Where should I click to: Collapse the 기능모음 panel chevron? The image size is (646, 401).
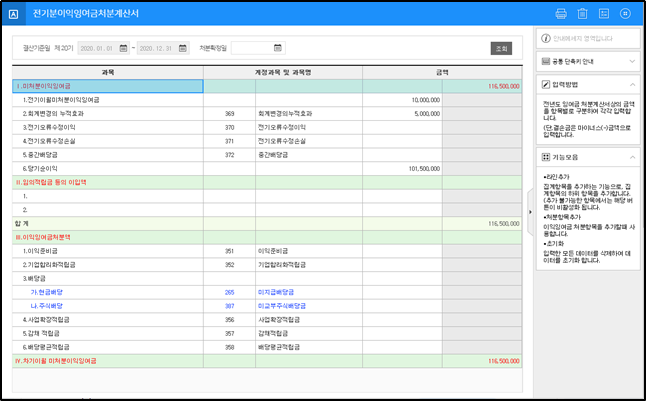(632, 157)
